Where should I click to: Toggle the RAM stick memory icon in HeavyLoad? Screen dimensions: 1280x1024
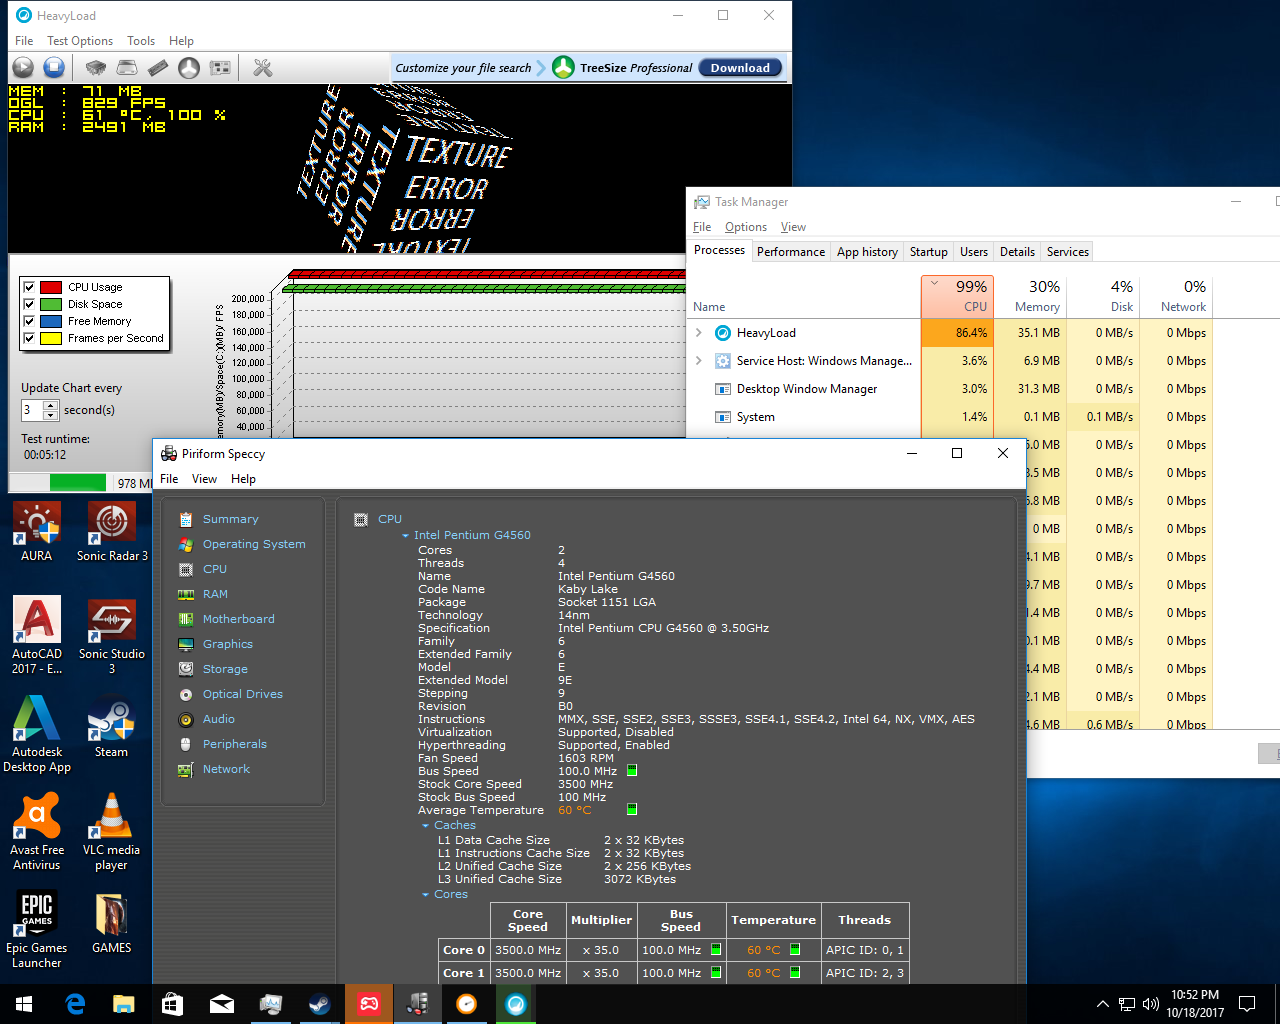tap(158, 67)
